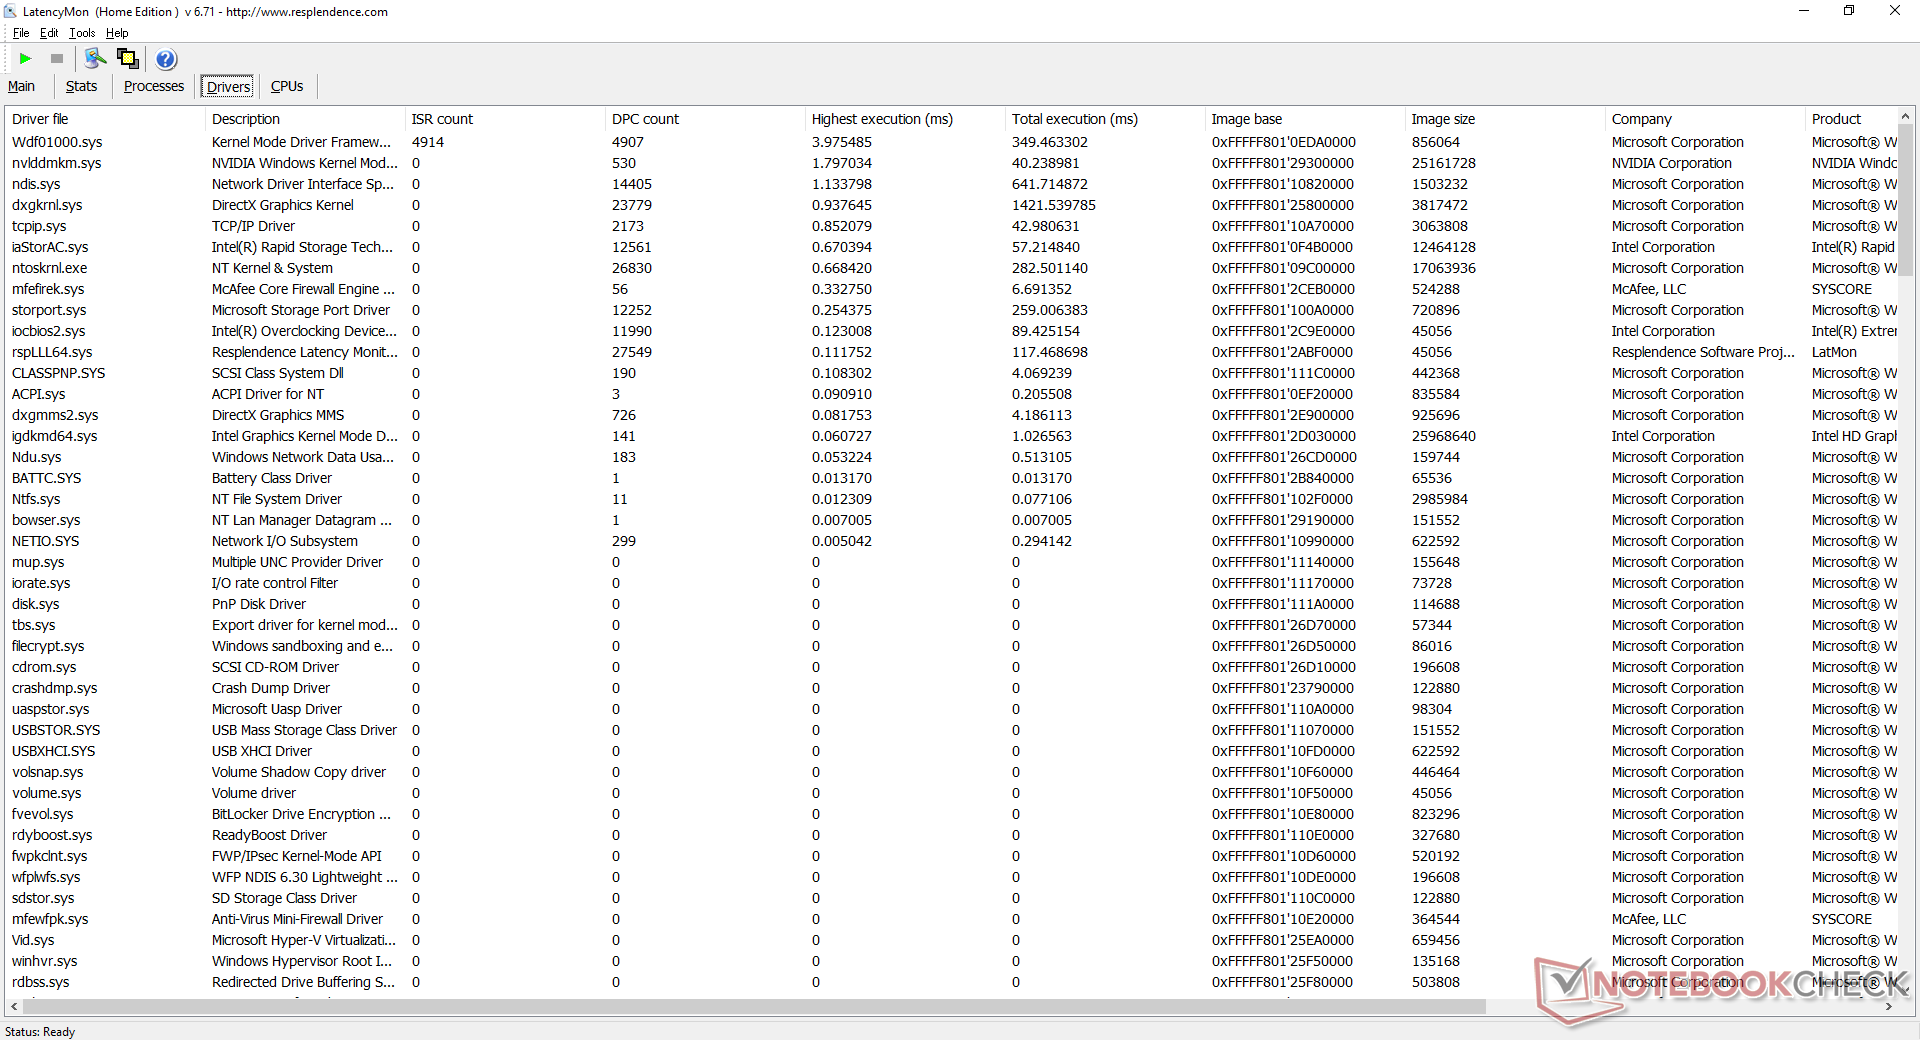The width and height of the screenshot is (1920, 1040).
Task: Sort by Company column header
Action: (x=1705, y=119)
